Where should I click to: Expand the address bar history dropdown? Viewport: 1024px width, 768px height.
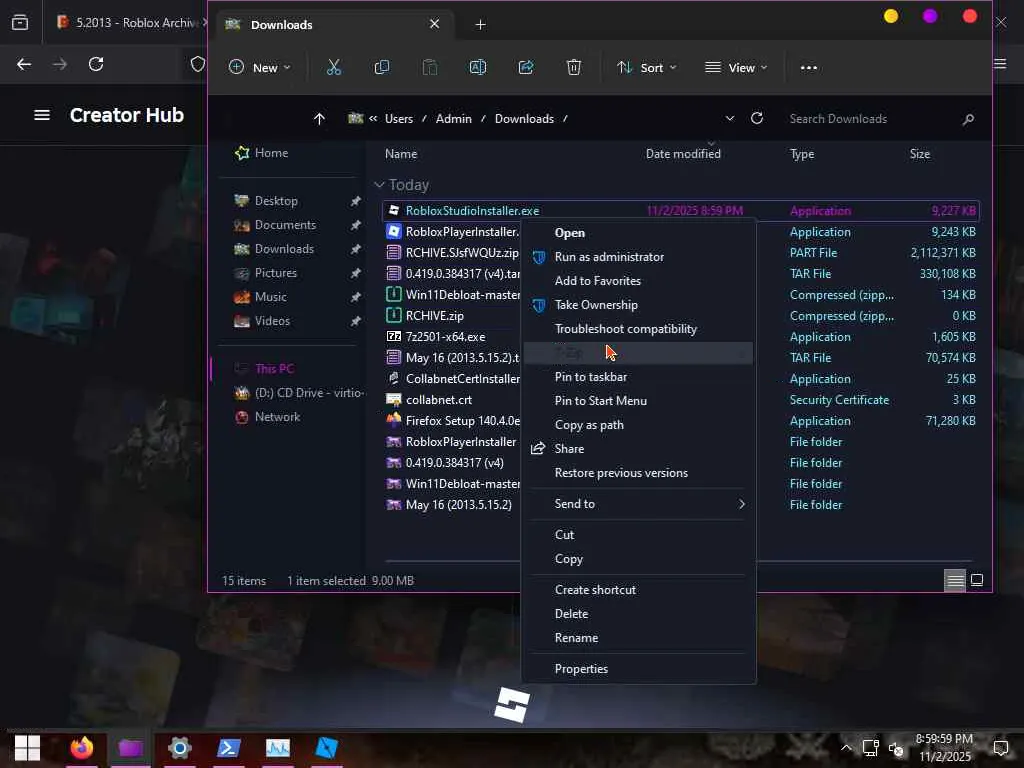[x=729, y=119]
